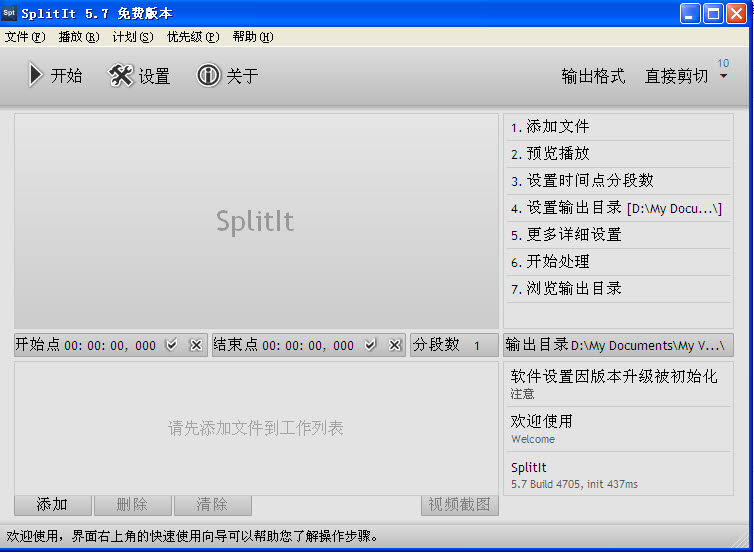Choose wizard step 5. 更多详细设置
Screen dimensions: 754x553
pos(618,235)
